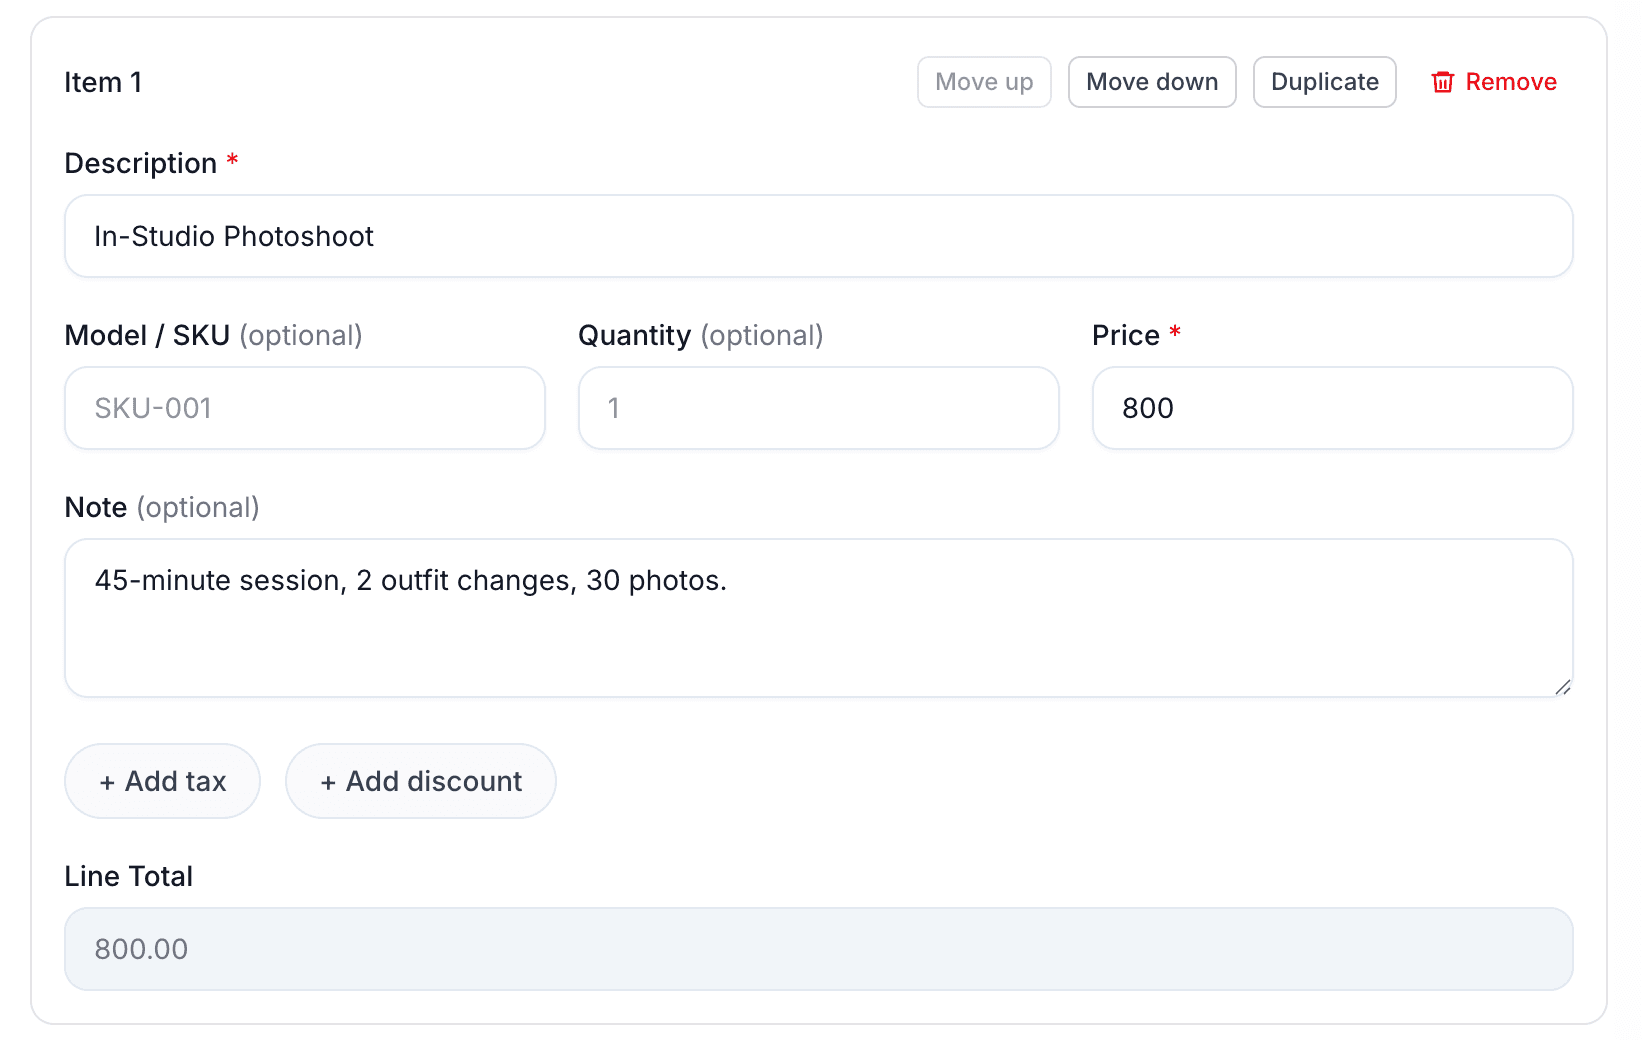Viewport: 1642px width, 1040px height.
Task: Click the Price required asterisk
Action: [1176, 333]
